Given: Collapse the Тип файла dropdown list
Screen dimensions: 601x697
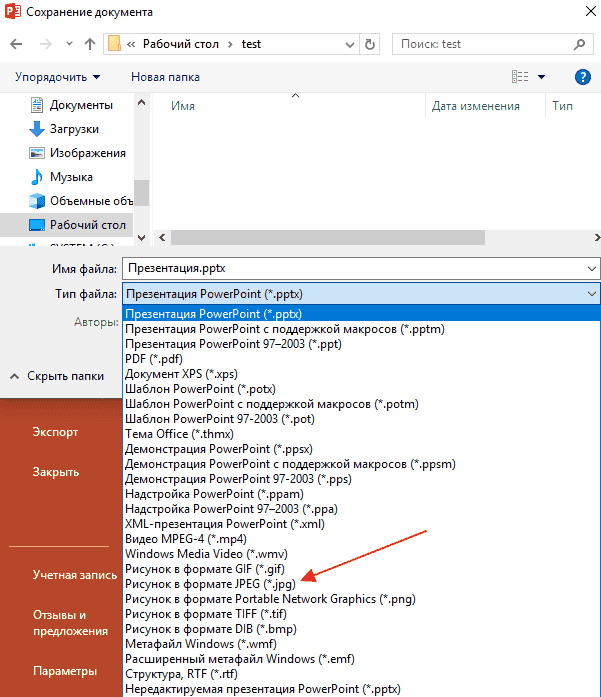Looking at the screenshot, I should tap(591, 294).
